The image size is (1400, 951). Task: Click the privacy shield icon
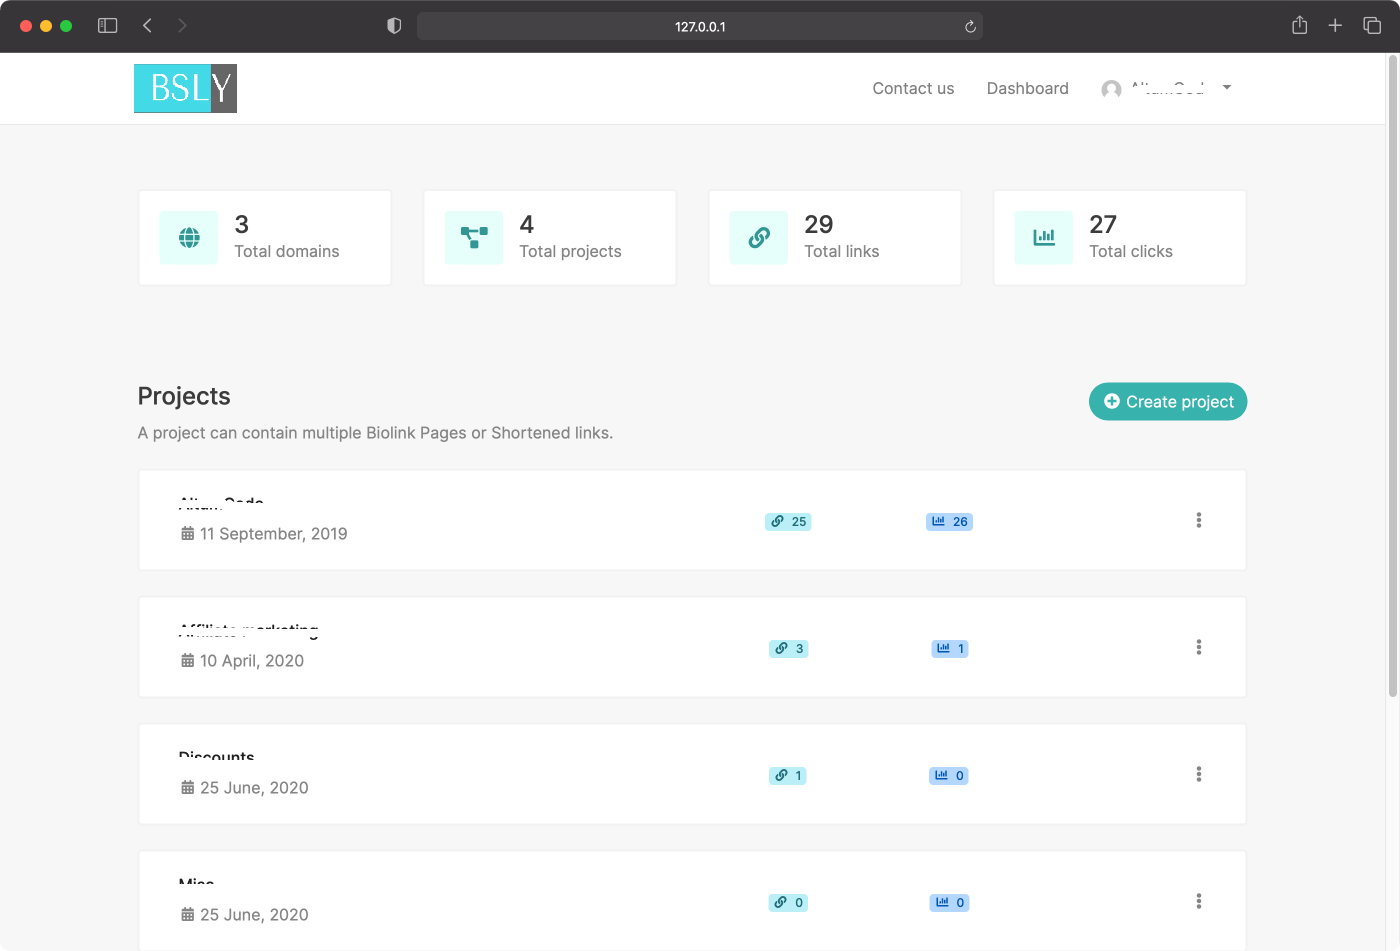point(394,26)
